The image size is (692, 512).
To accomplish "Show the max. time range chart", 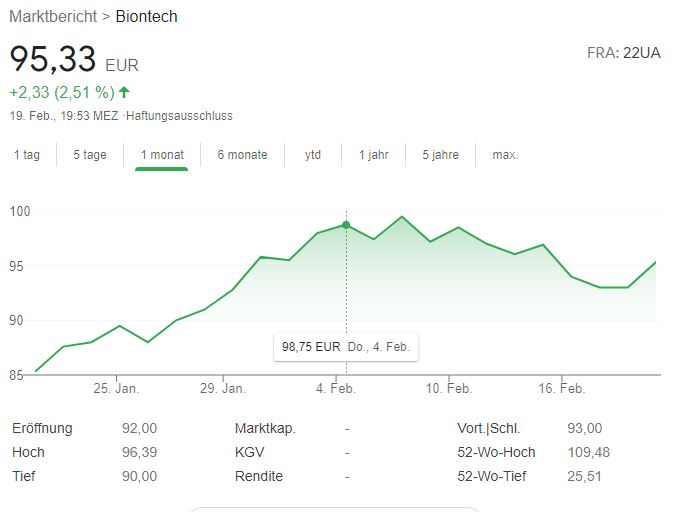I will 505,155.
